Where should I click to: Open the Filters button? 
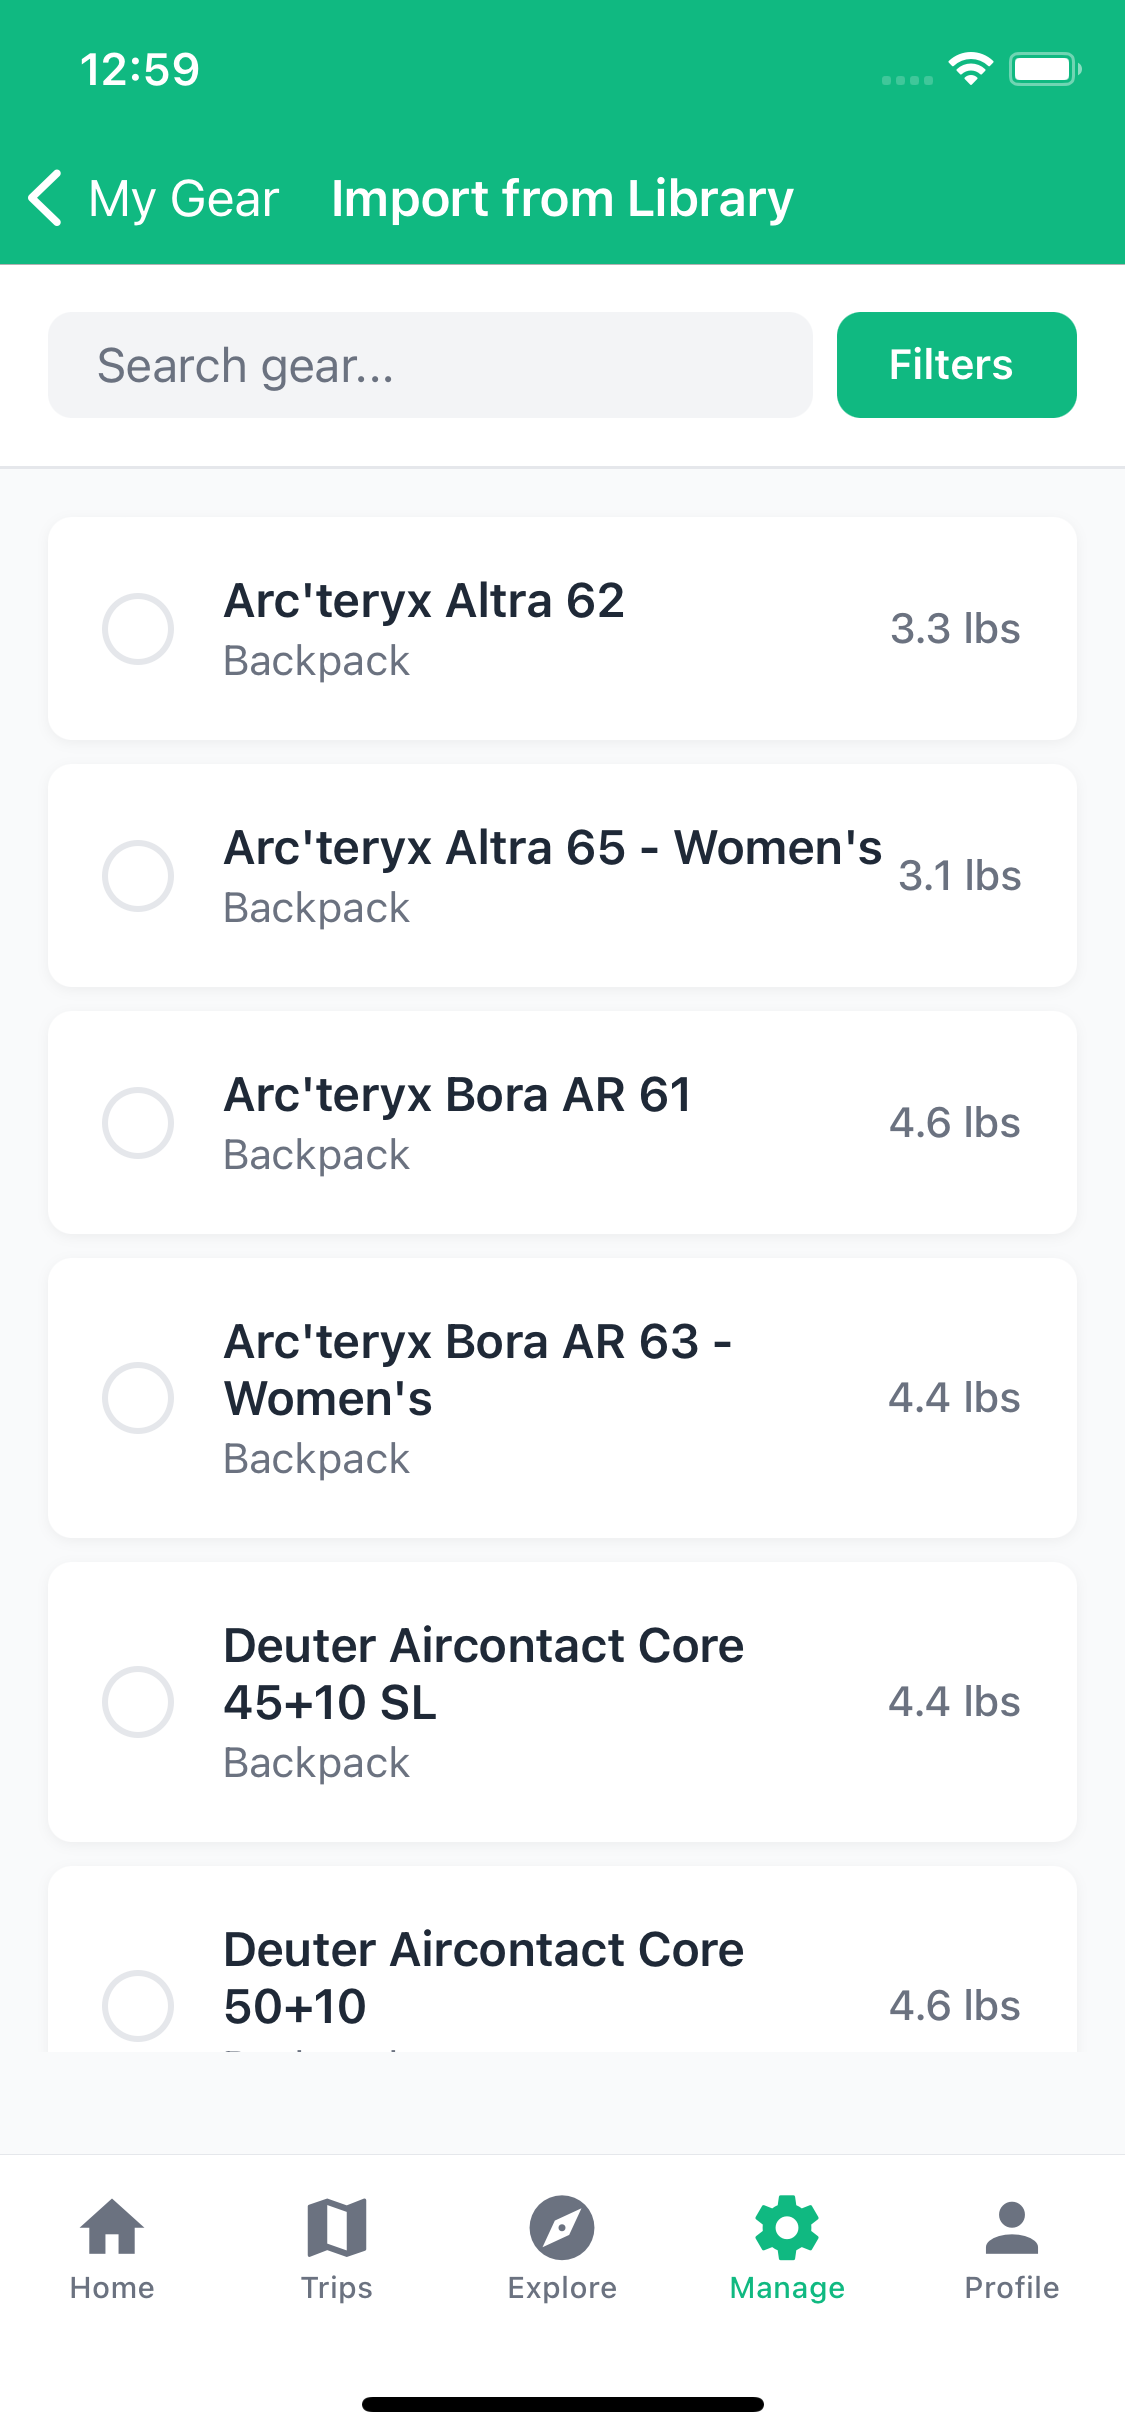coord(956,365)
